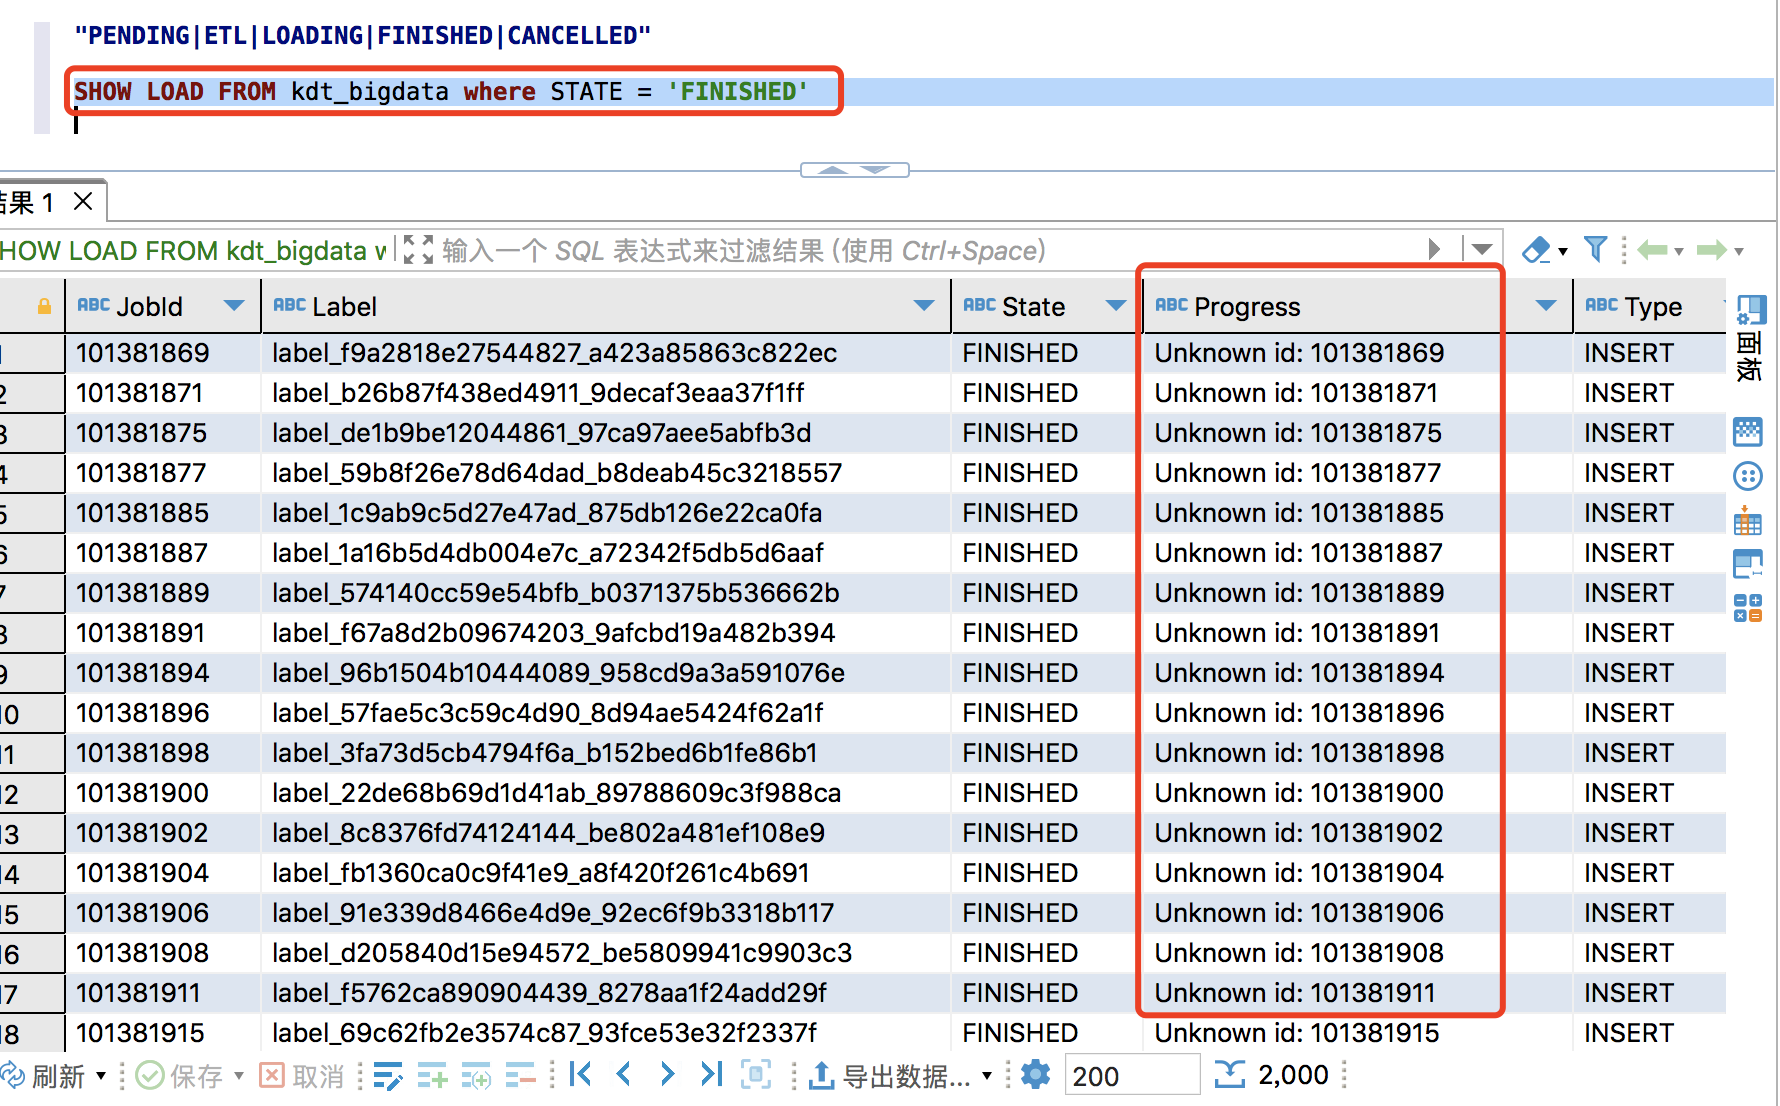Select row header for job 101381896
Image resolution: width=1780 pixels, height=1106 pixels.
31,713
